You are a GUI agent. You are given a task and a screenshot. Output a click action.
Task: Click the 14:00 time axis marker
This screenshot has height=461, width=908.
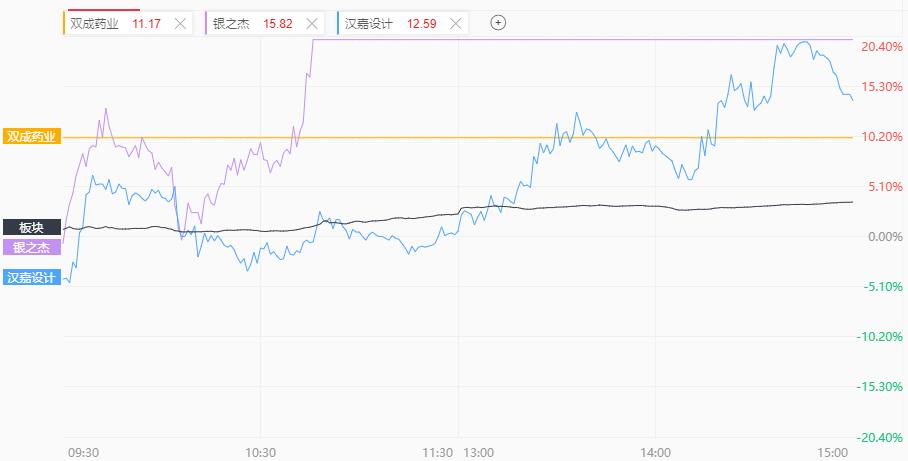pos(656,452)
